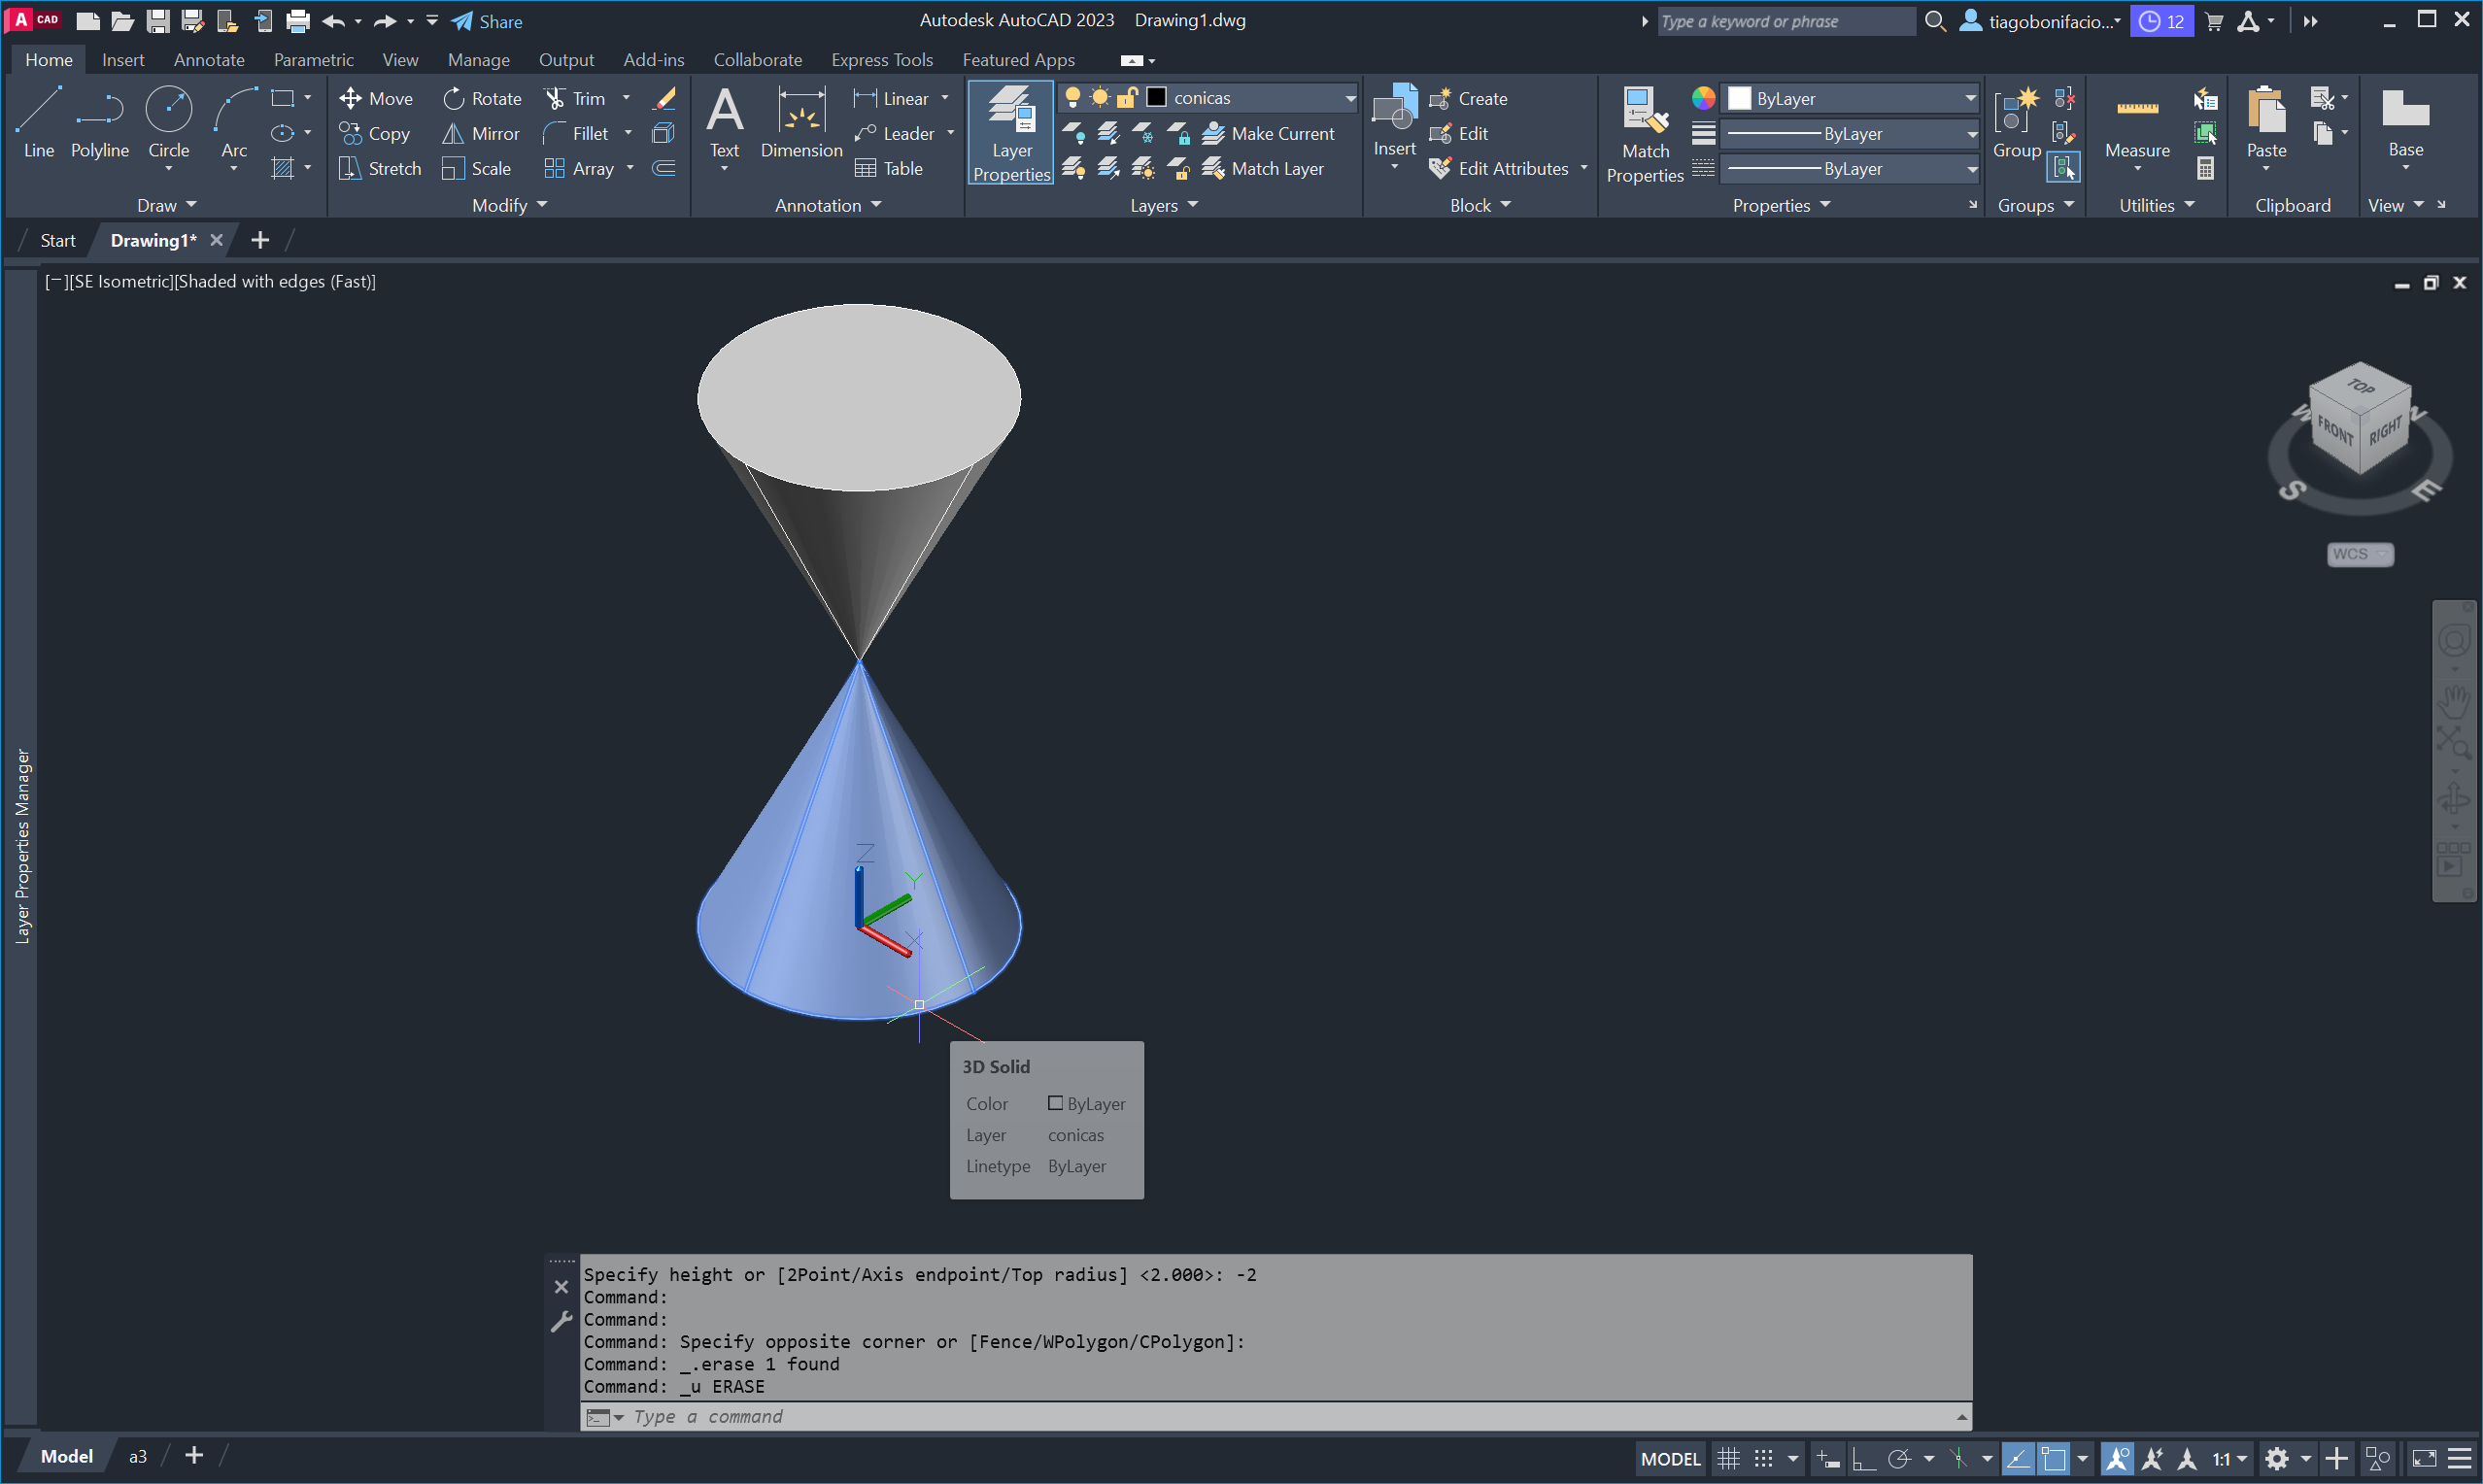Open the conicas layer dropdown
2483x1484 pixels.
click(1350, 97)
